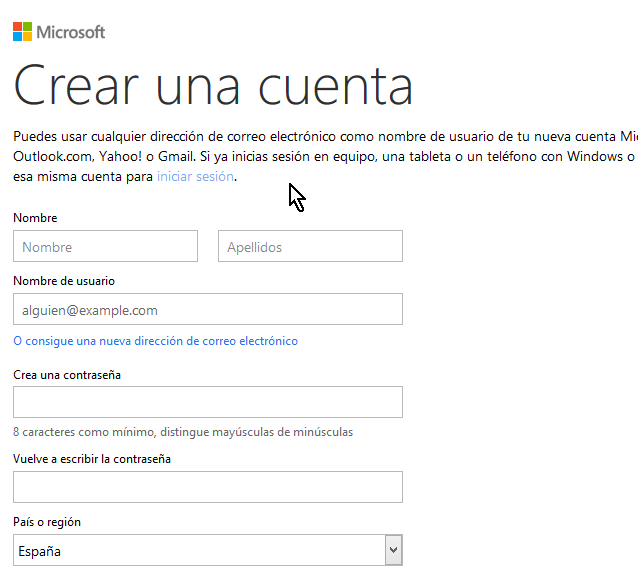
Task: Click the 'Crear una cuenta' heading
Action: point(213,85)
